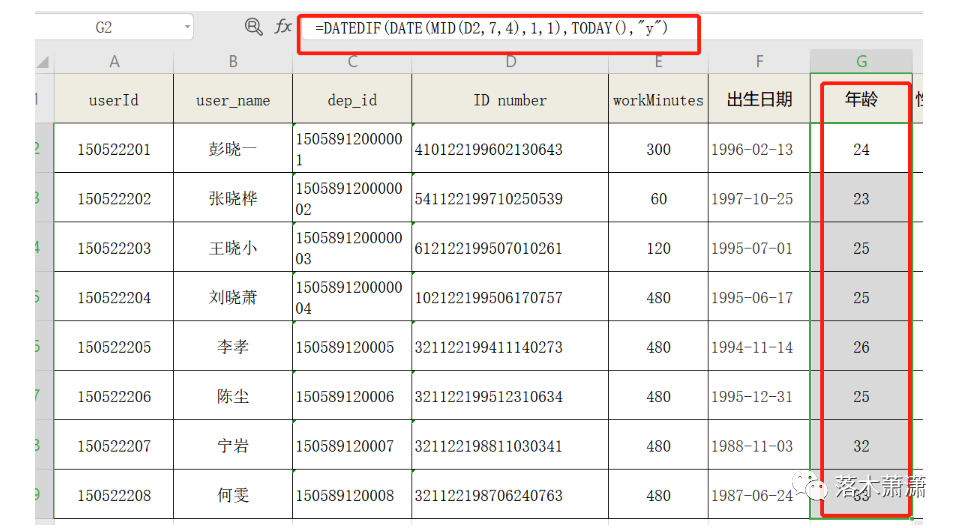Select age cell with value 32
The image size is (957, 528).
861,445
